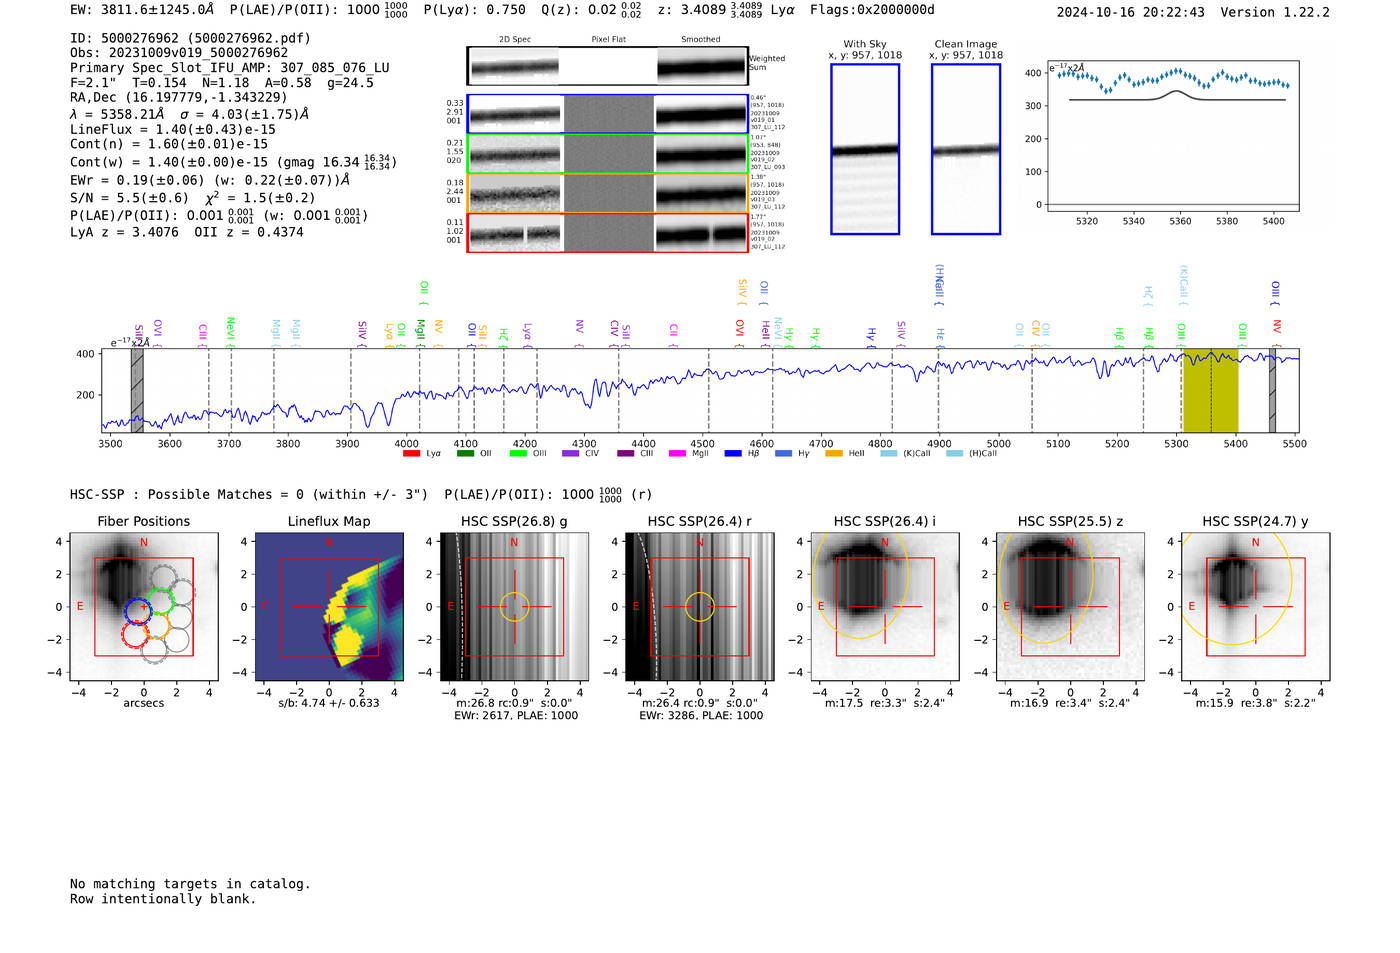Click the '2D Spec' column header
This screenshot has width=1400, height=953.
(x=515, y=40)
